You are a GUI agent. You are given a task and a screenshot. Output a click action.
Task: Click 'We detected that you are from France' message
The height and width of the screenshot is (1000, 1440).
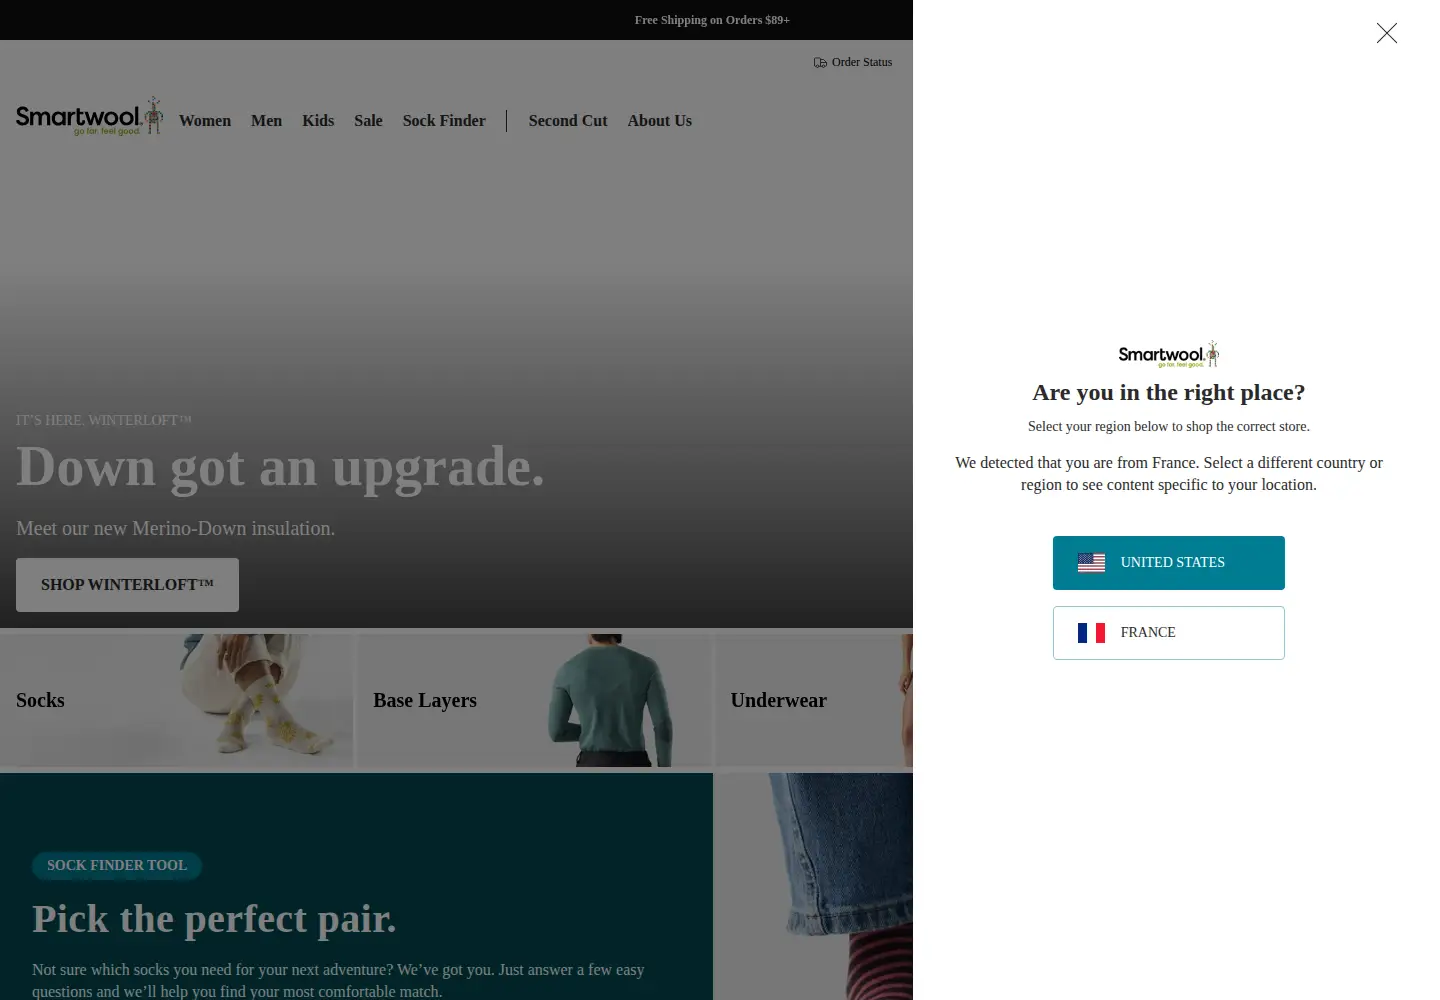click(x=1168, y=474)
